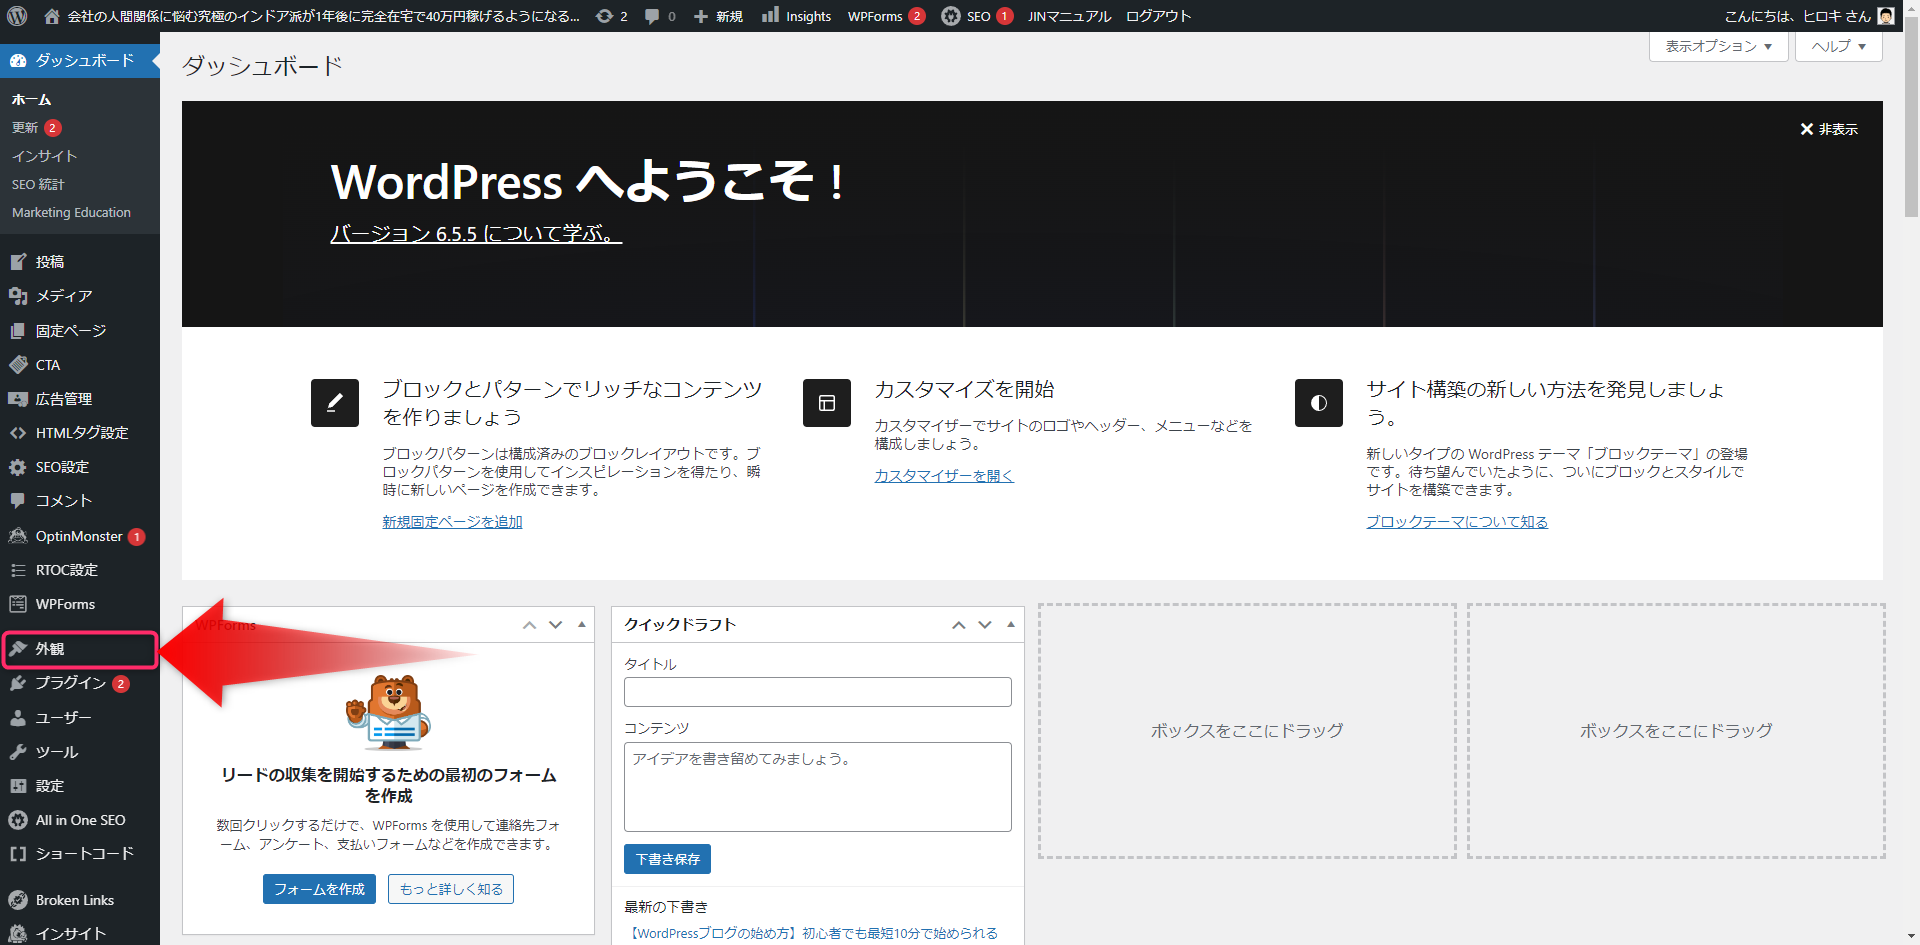Open the 更新 submenu item

pyautogui.click(x=36, y=128)
